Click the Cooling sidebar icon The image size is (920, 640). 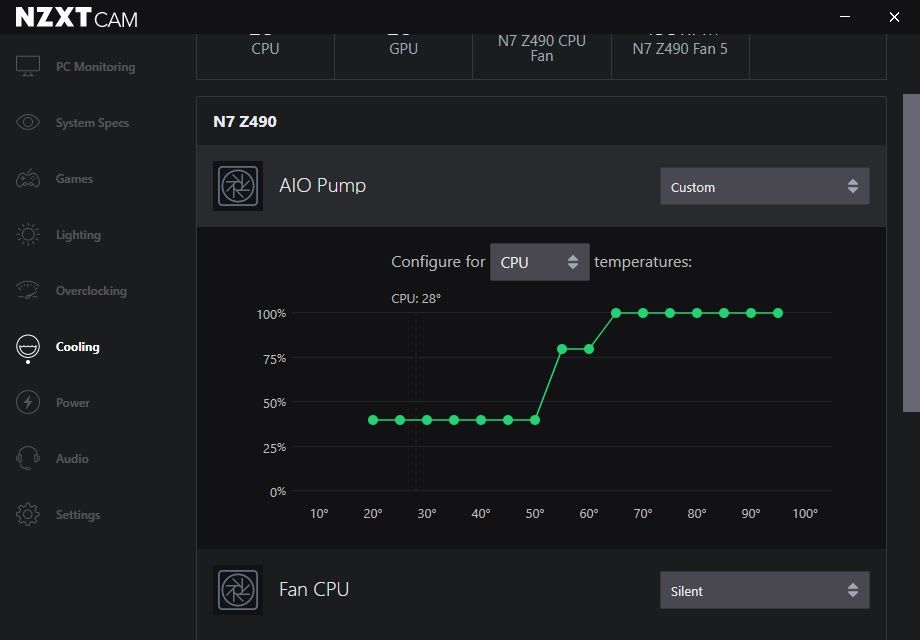[28, 347]
